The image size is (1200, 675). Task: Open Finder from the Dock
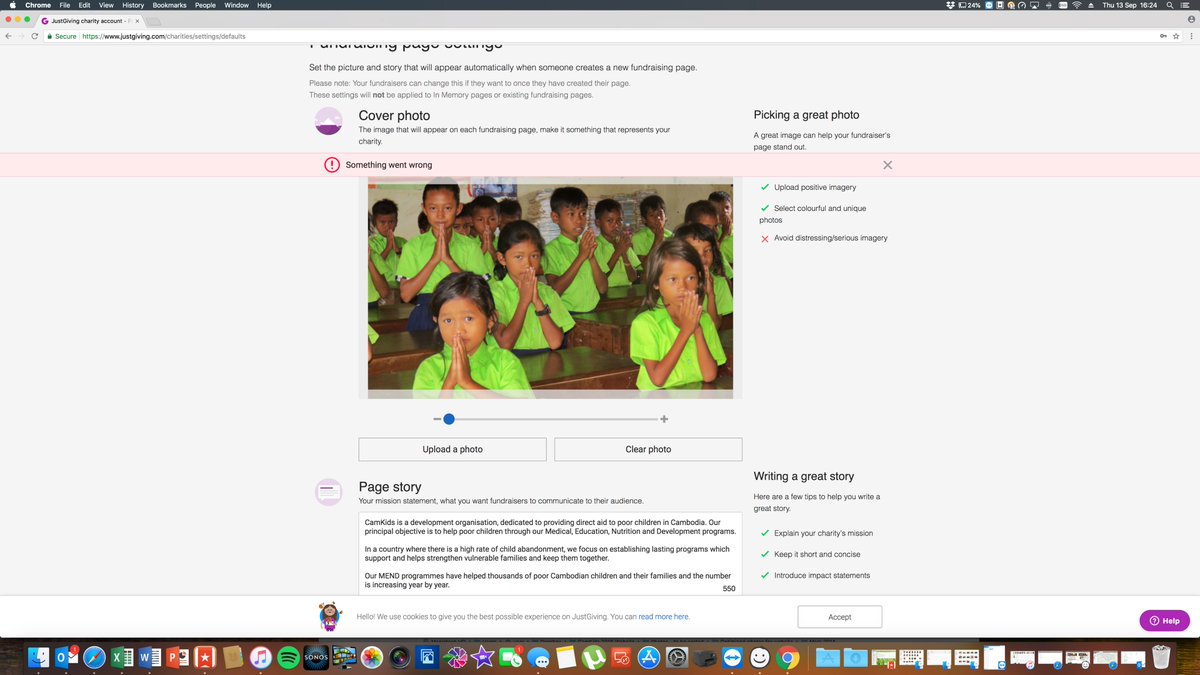39,657
